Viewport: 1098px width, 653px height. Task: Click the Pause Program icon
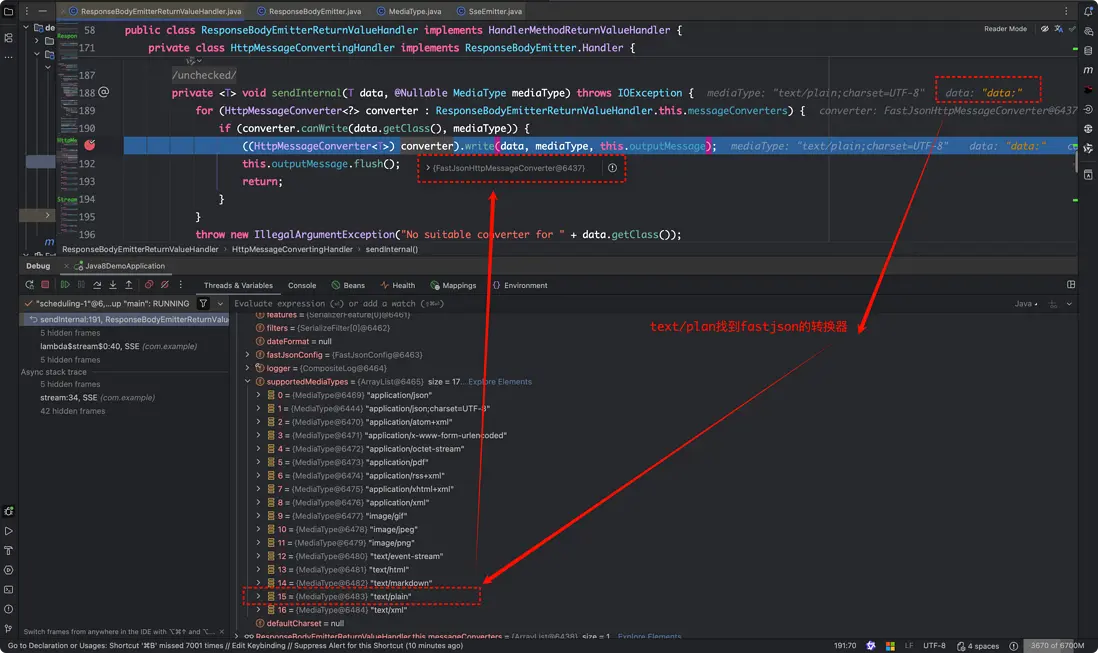click(81, 285)
